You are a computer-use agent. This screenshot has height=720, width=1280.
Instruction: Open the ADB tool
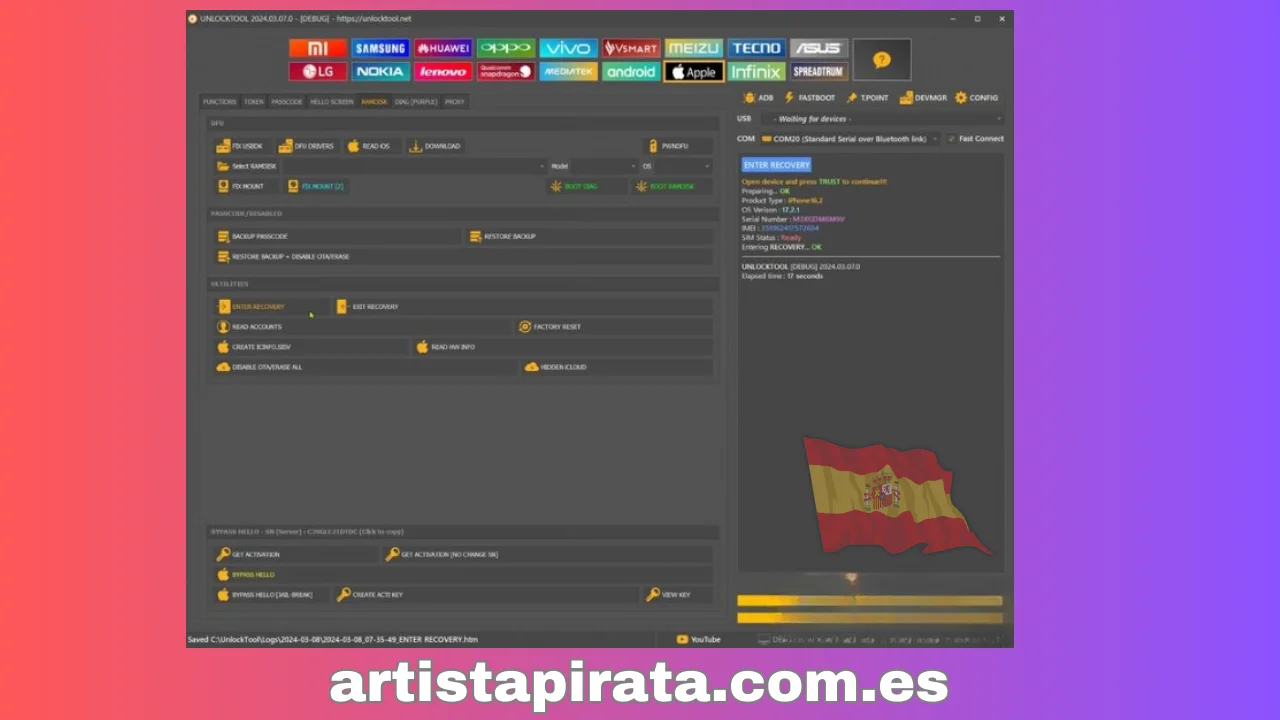point(758,98)
